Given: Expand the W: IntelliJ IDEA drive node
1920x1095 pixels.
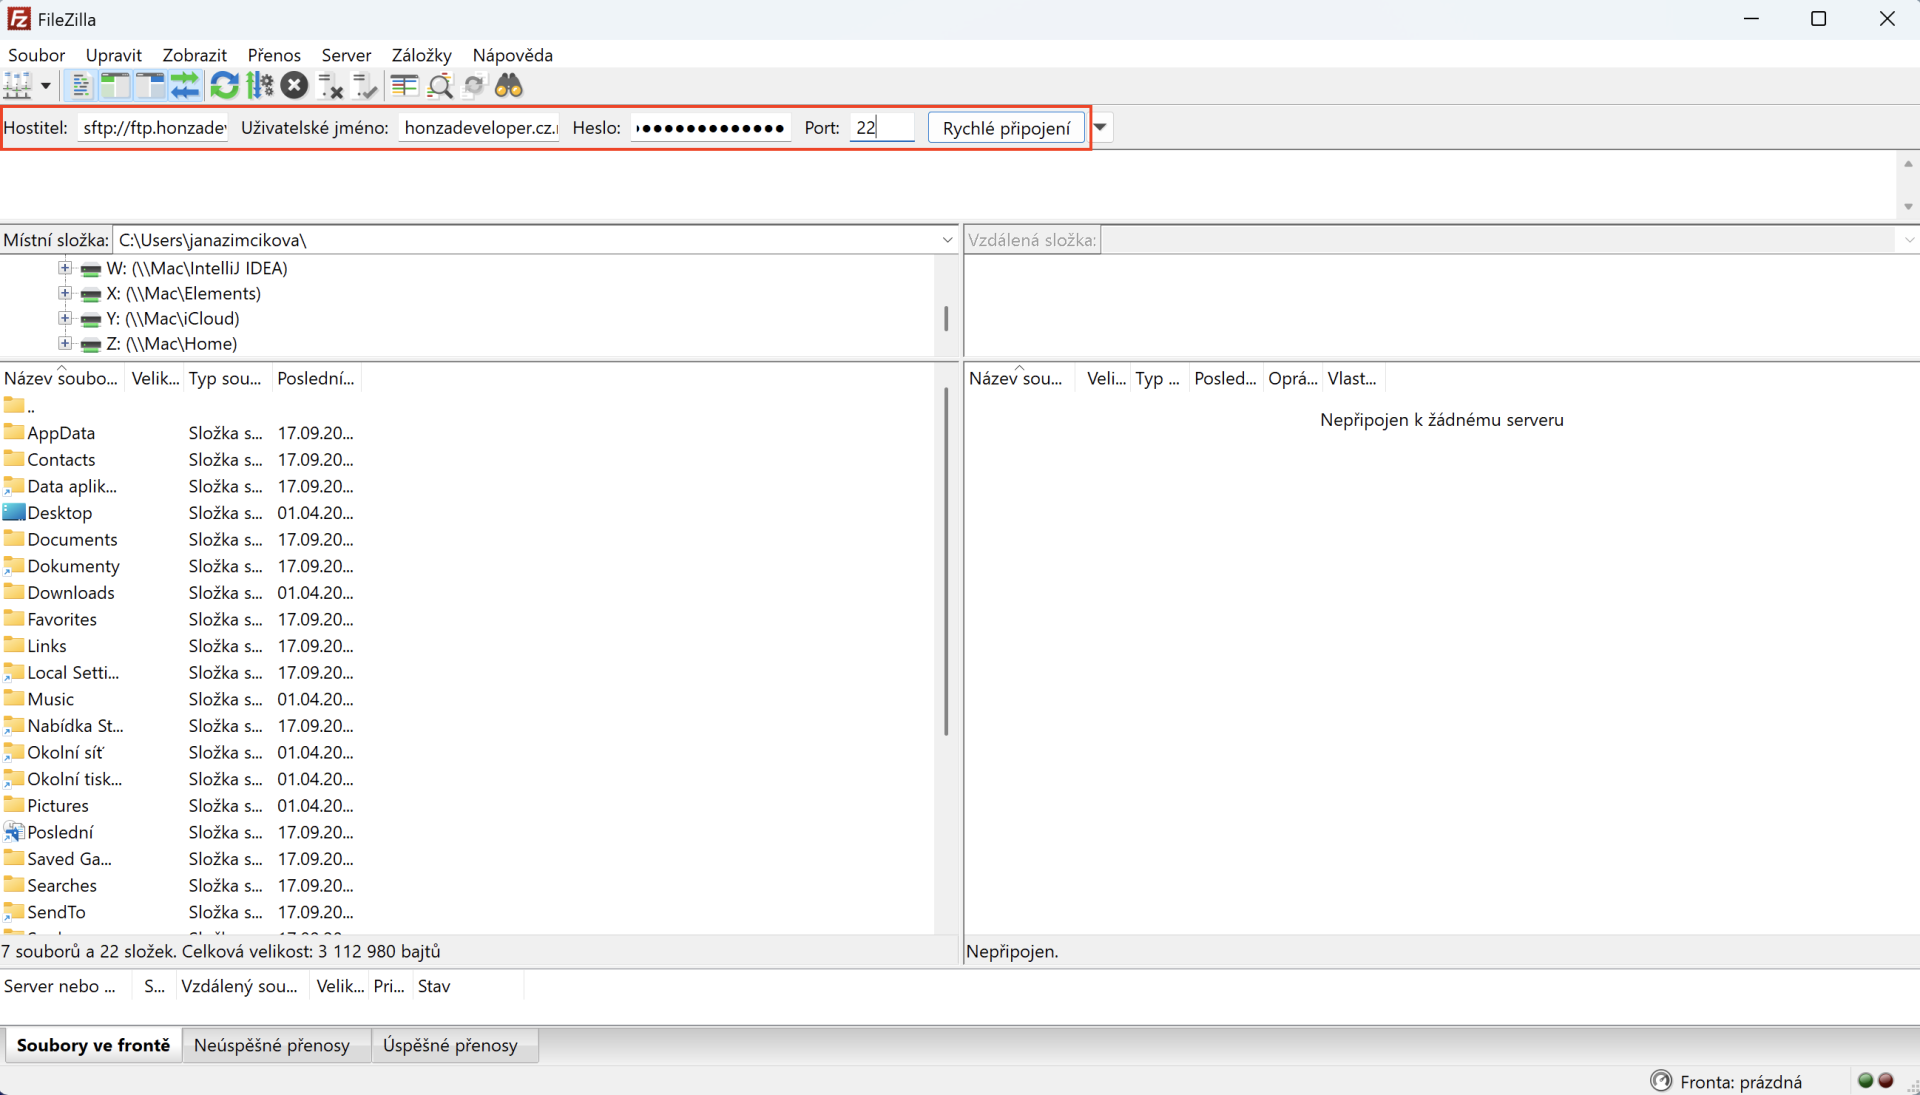Looking at the screenshot, I should 65,268.
